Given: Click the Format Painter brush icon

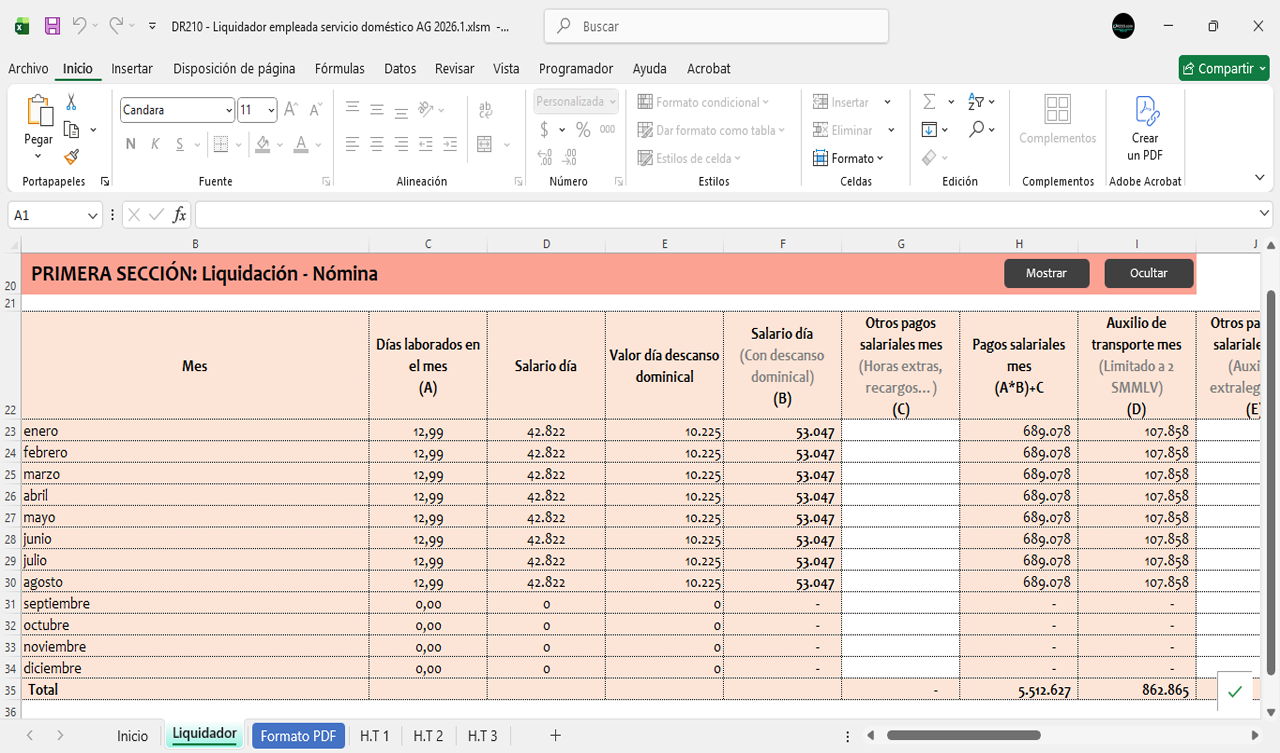Looking at the screenshot, I should 71,157.
